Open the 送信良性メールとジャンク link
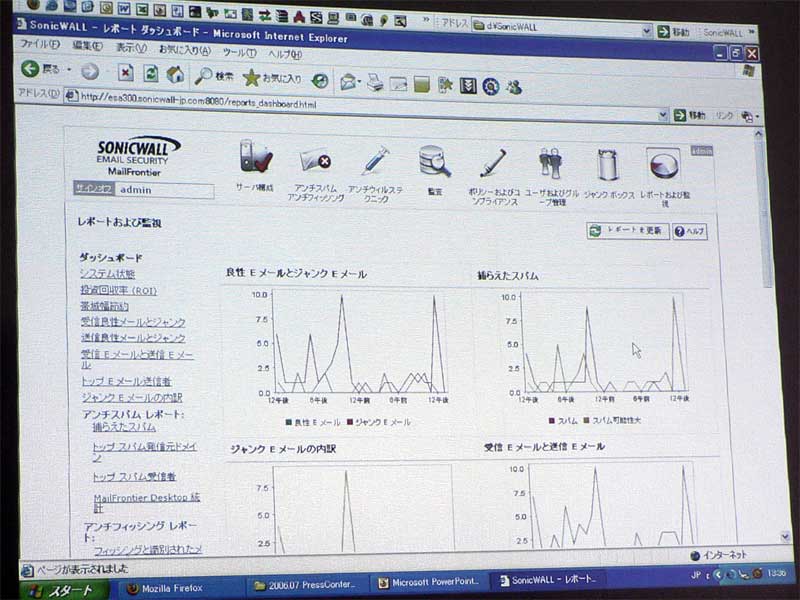 tap(133, 338)
